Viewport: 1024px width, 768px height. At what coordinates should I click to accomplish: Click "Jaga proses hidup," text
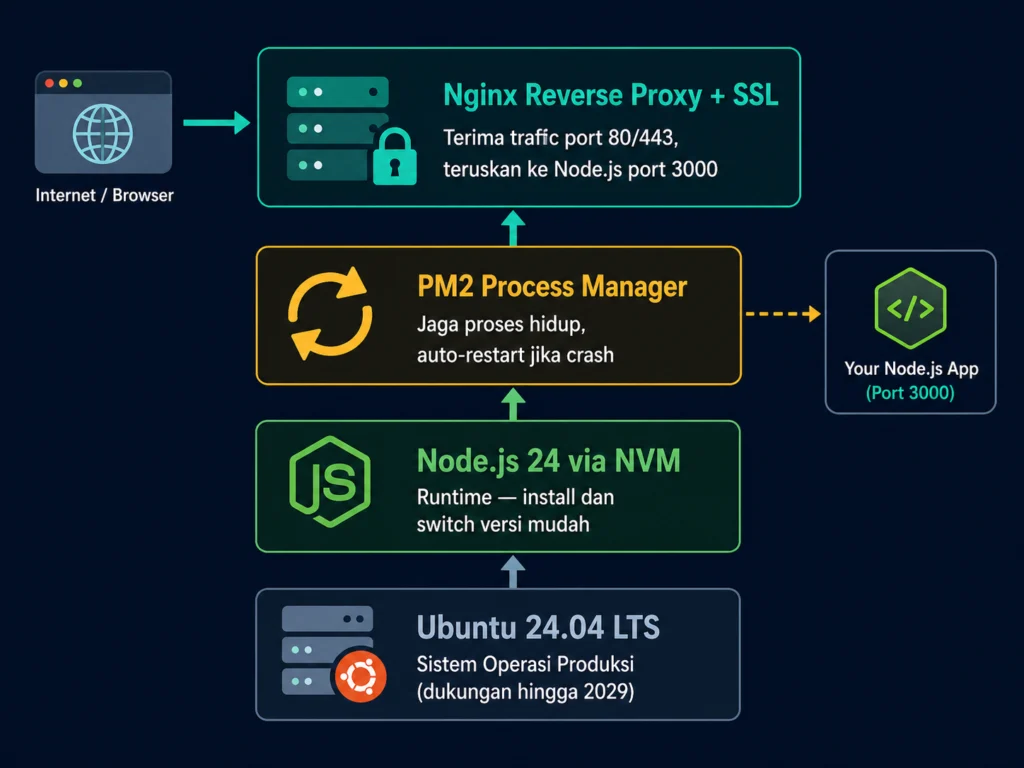[501, 324]
